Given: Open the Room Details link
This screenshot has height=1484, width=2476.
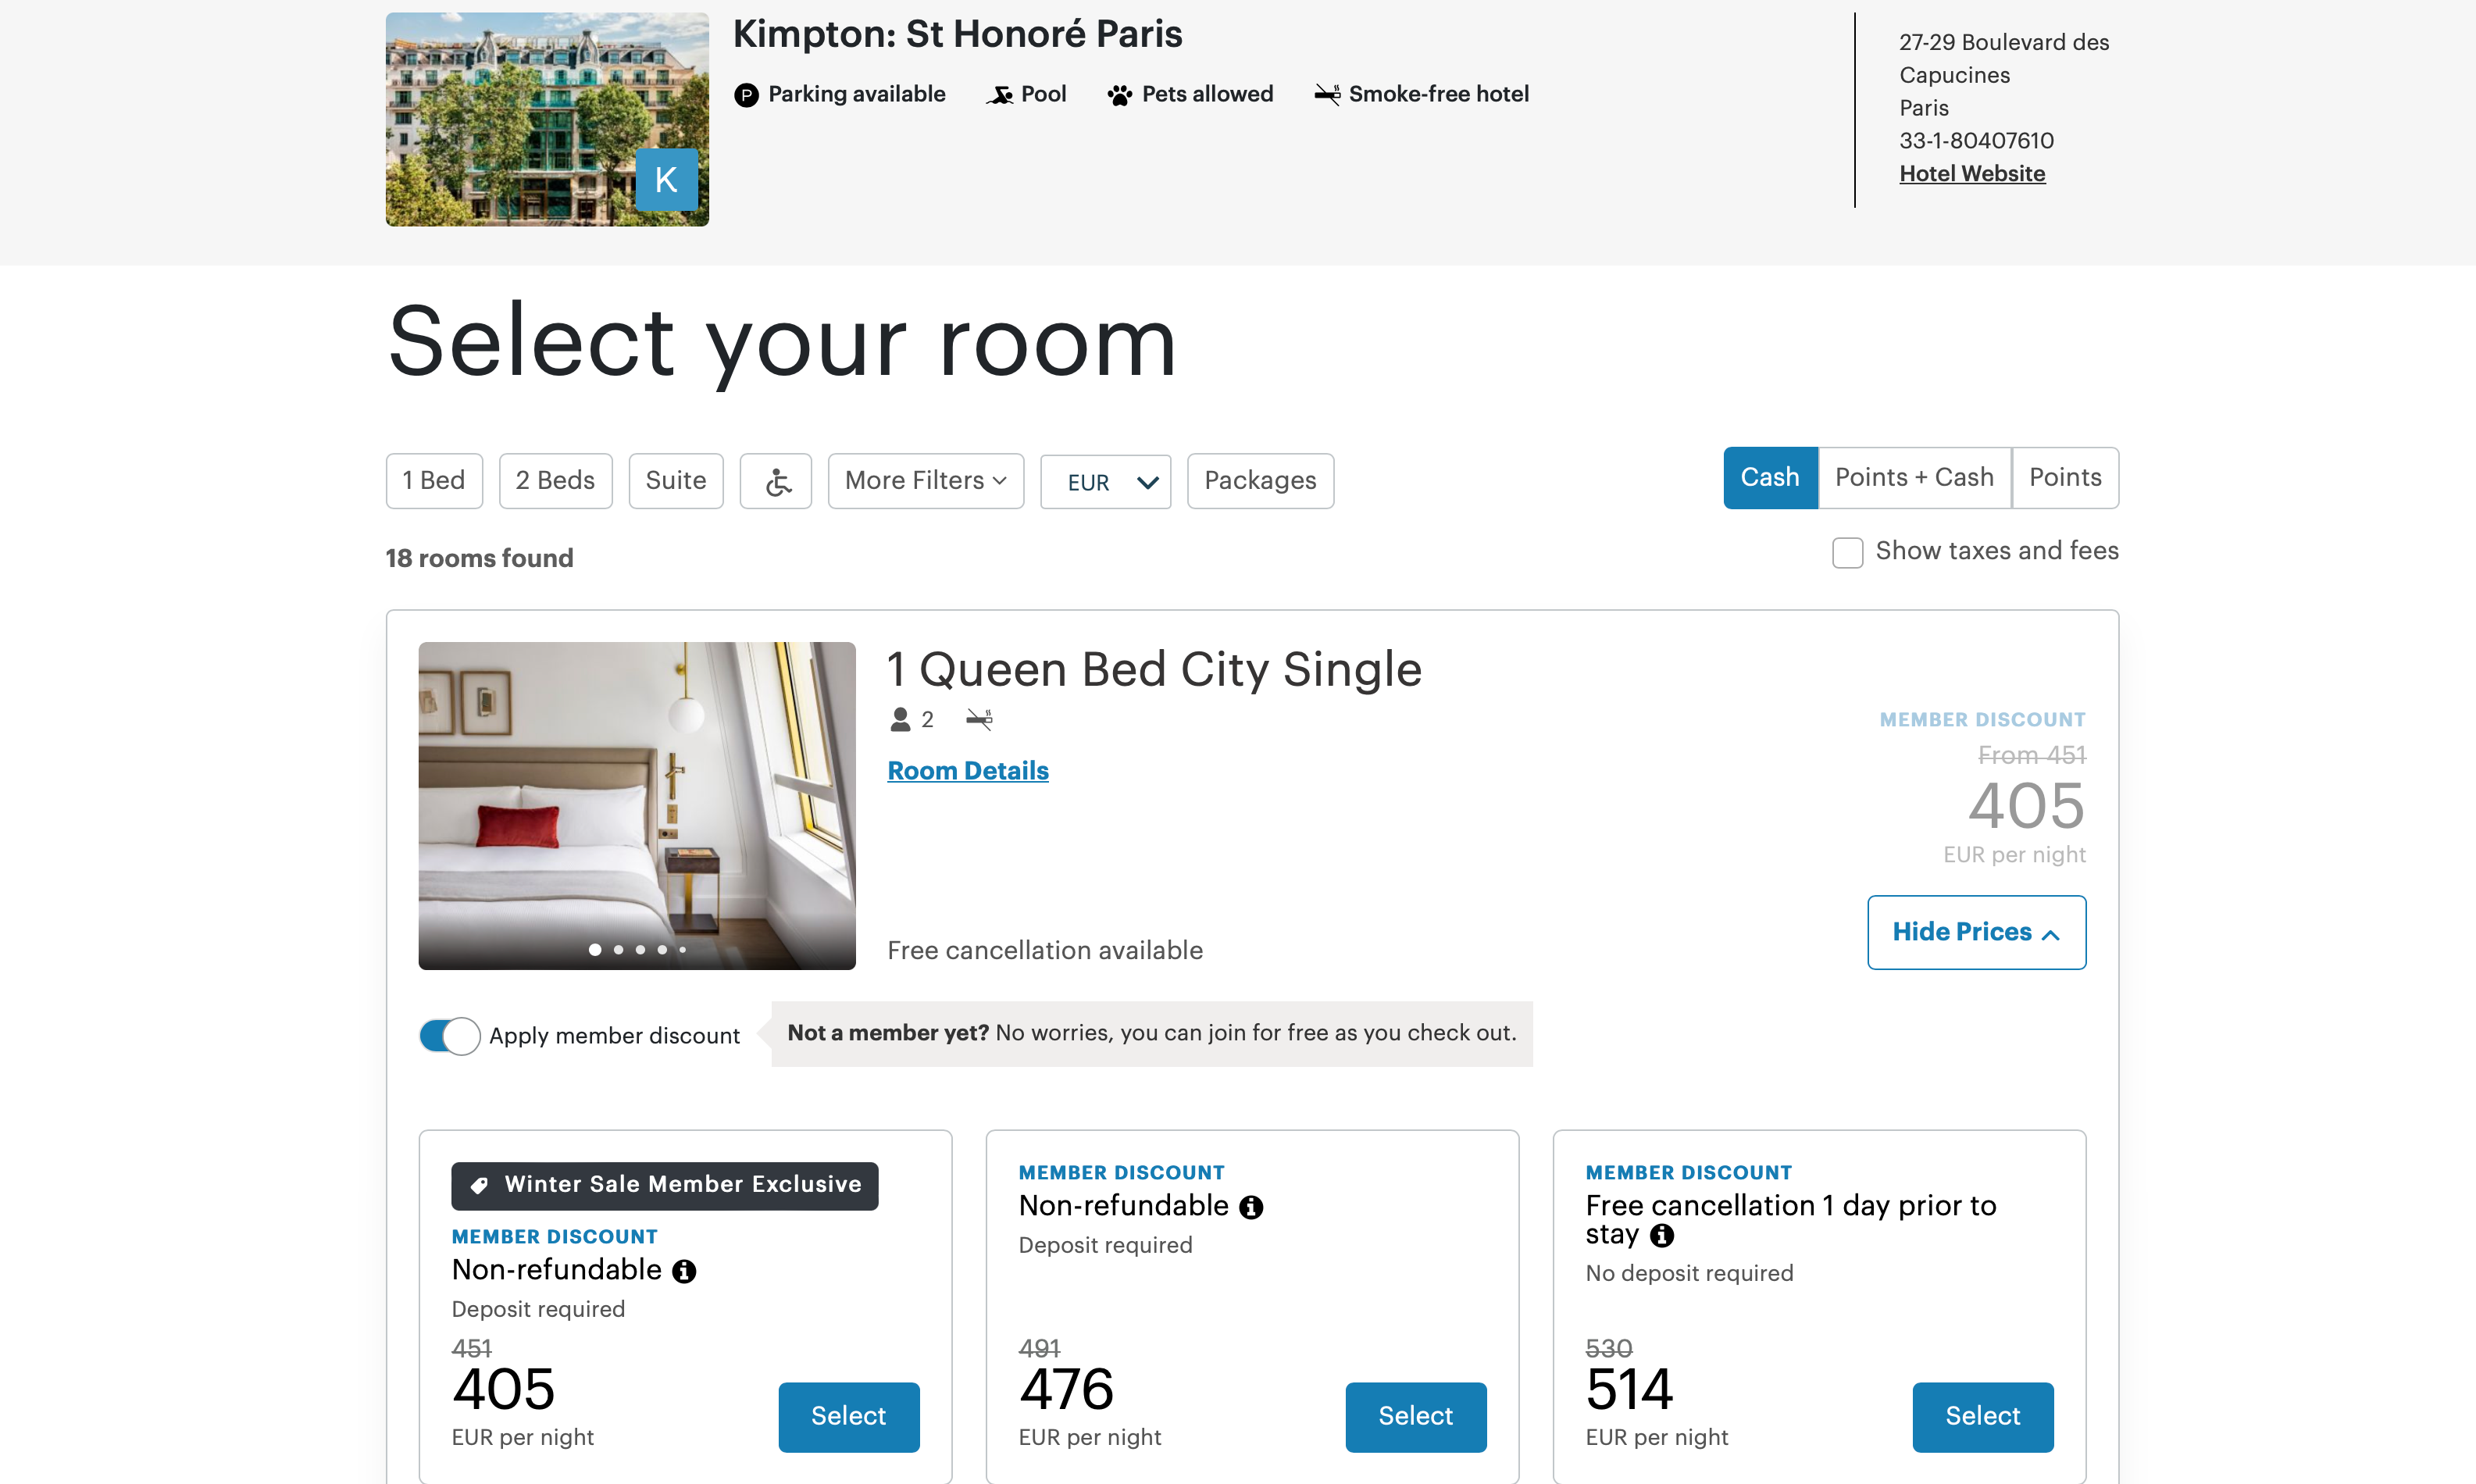Looking at the screenshot, I should pyautogui.click(x=967, y=771).
